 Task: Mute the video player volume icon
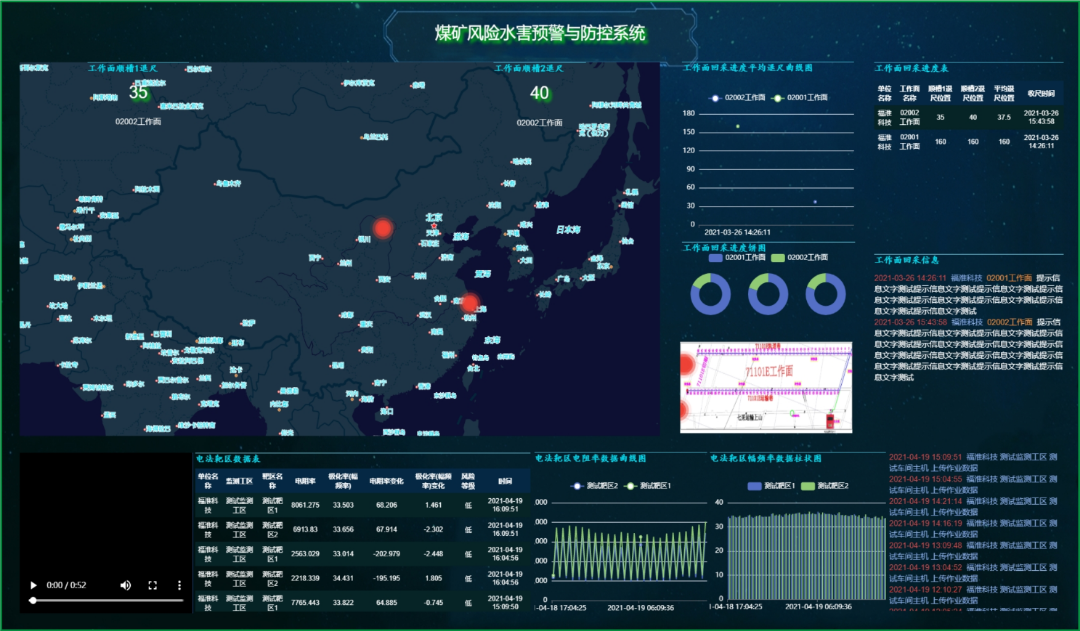pyautogui.click(x=126, y=585)
